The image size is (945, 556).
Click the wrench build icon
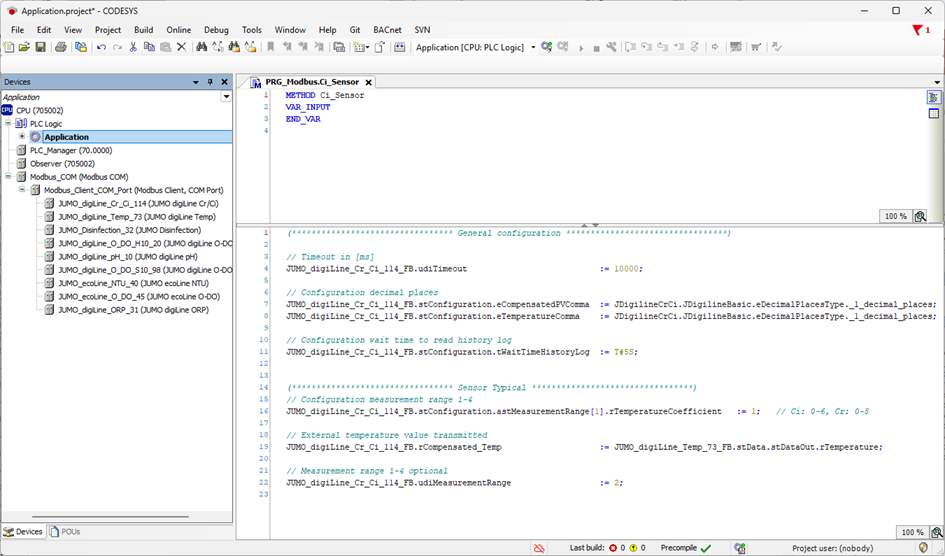[611, 47]
